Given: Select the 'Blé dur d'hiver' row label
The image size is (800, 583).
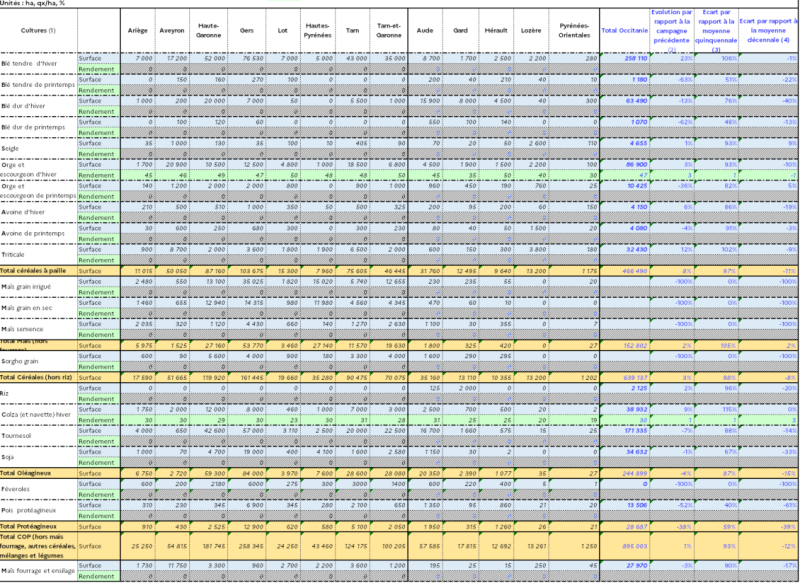Looking at the screenshot, I should (x=38, y=106).
